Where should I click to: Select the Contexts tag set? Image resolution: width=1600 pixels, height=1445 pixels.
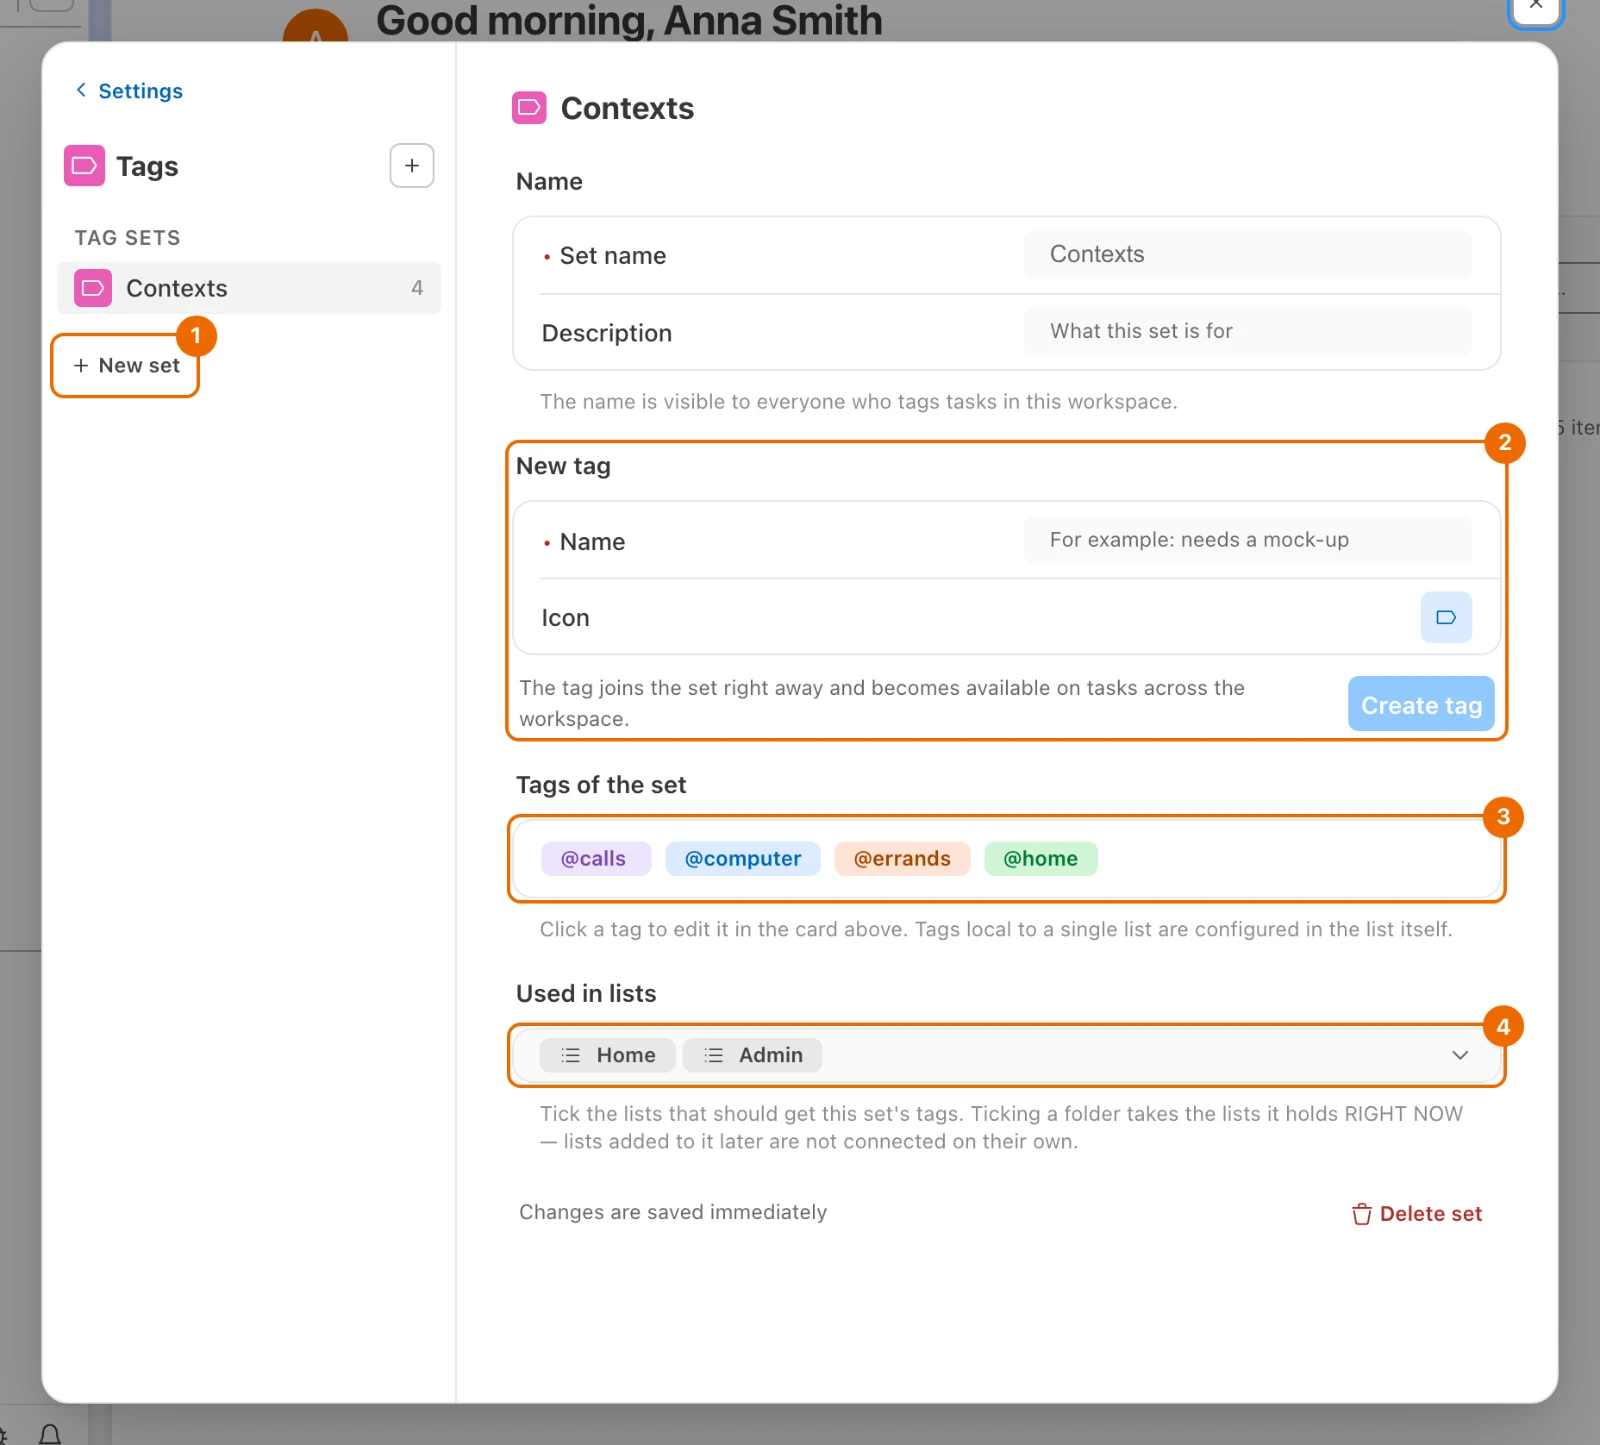click(249, 288)
